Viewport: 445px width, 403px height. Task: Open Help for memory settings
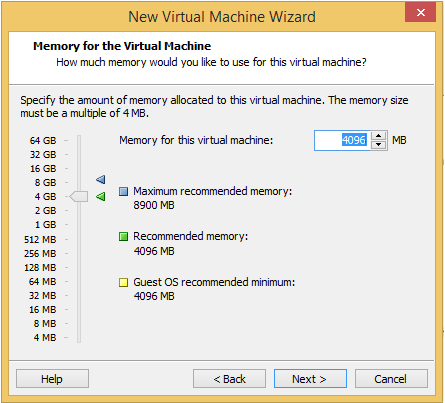52,379
